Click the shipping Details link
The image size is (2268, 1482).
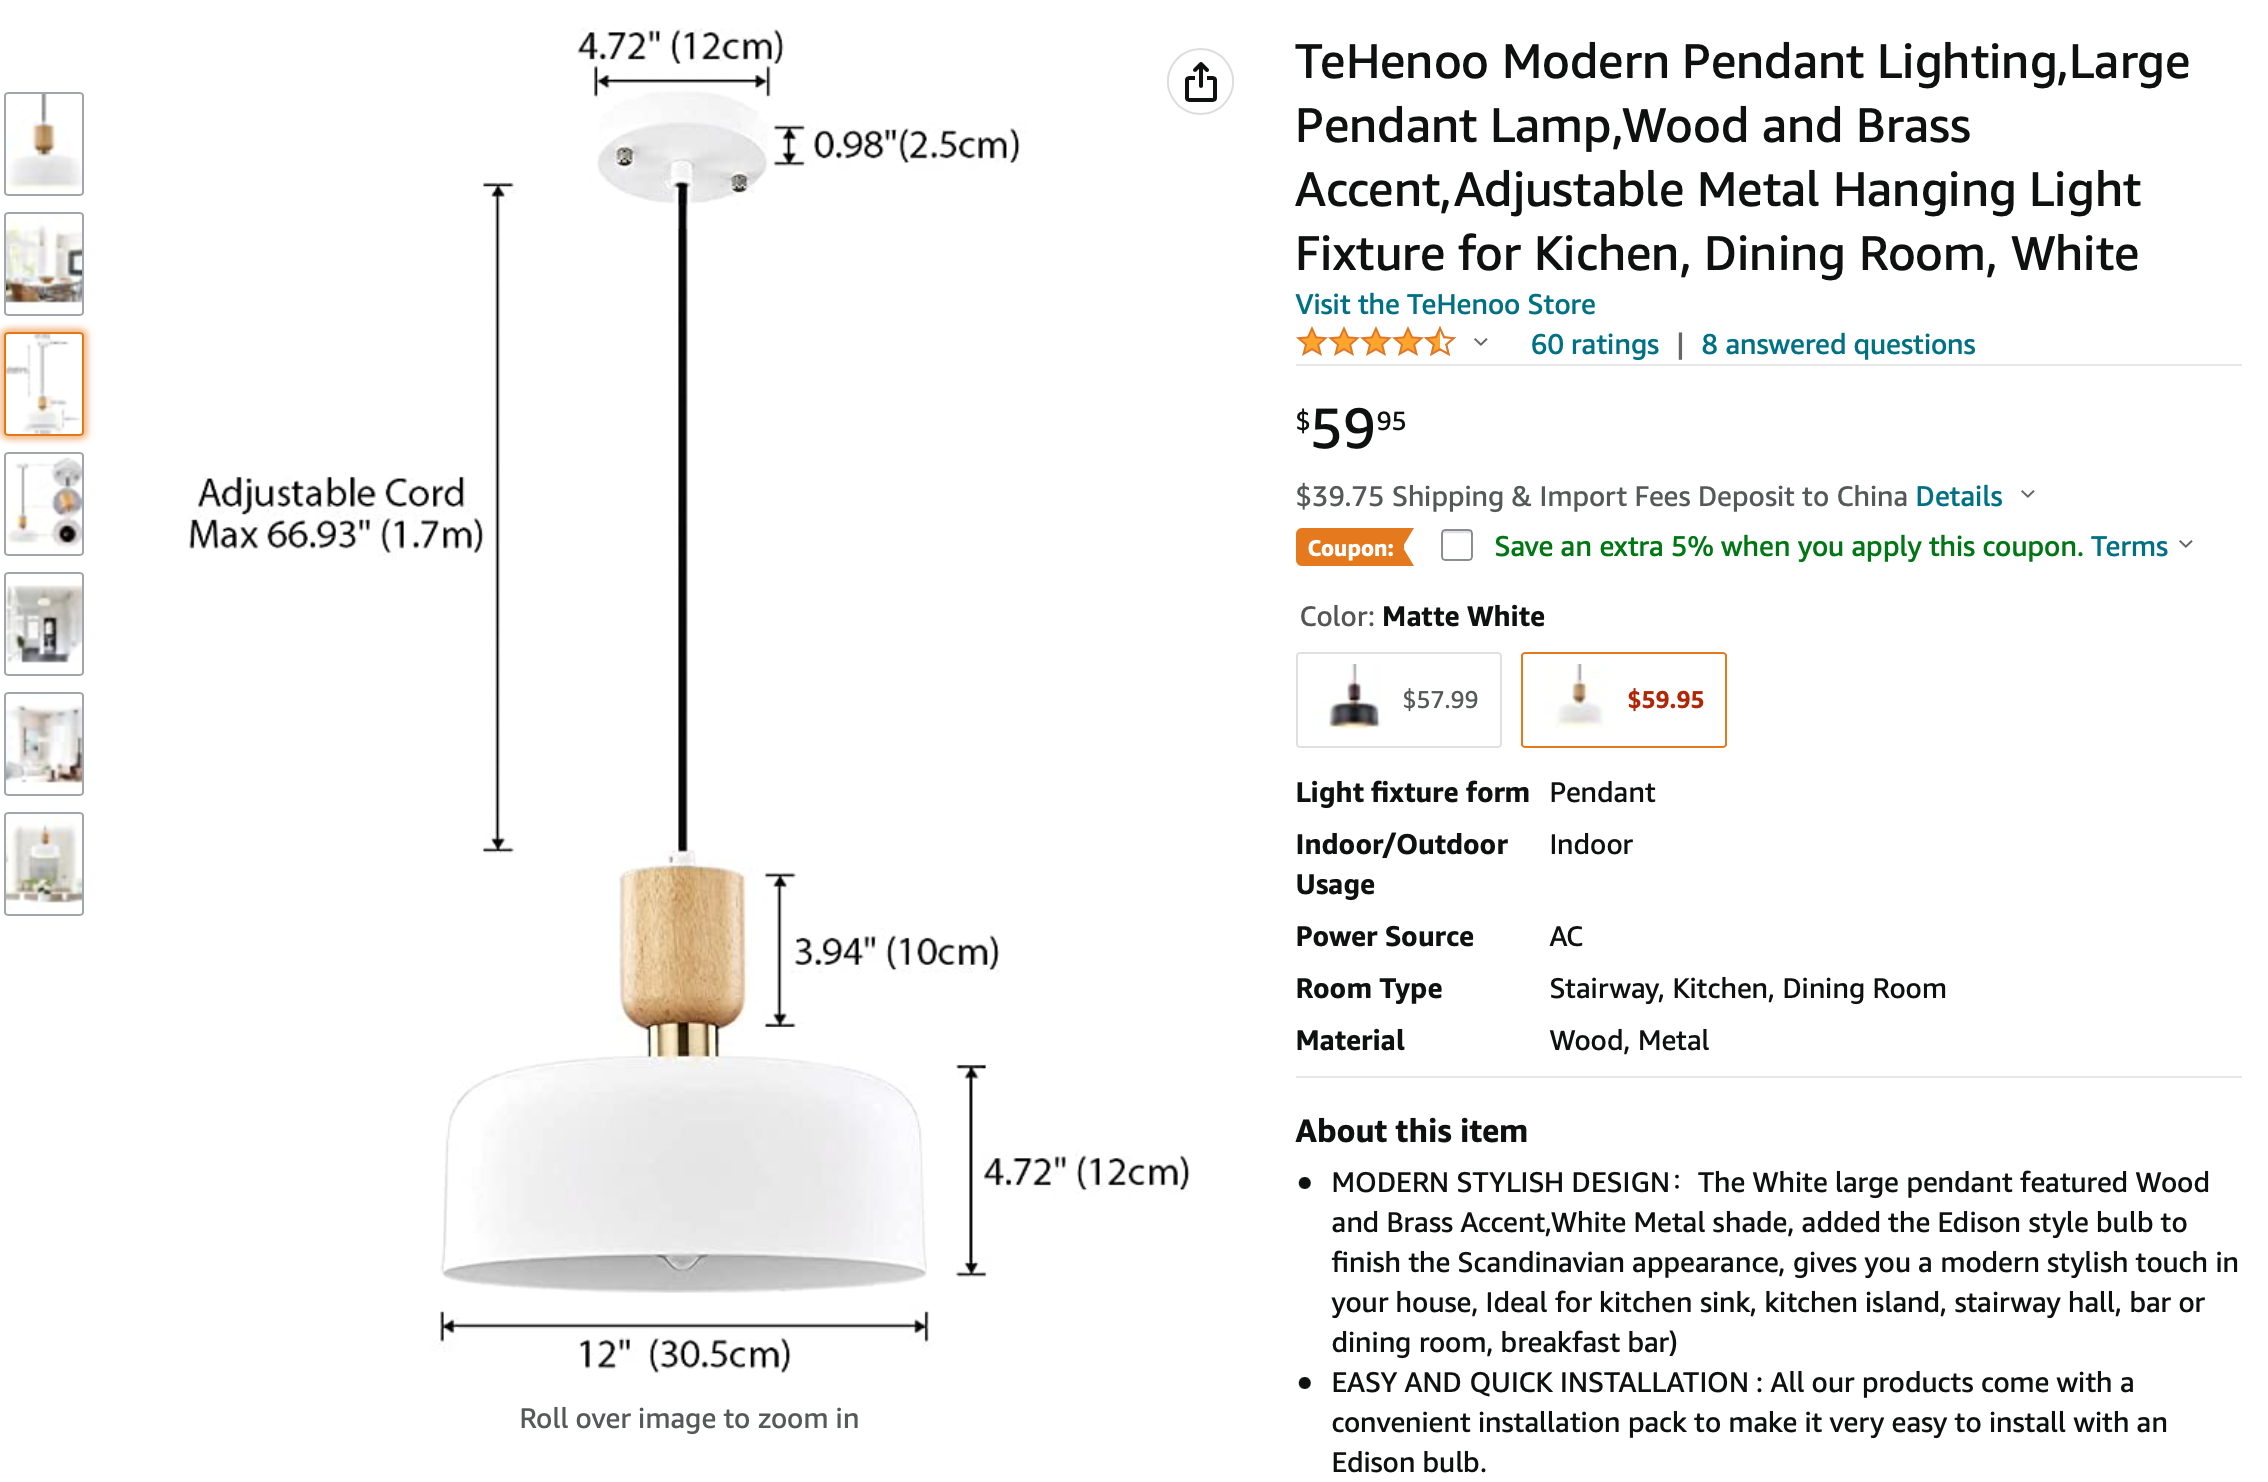pyautogui.click(x=1958, y=496)
